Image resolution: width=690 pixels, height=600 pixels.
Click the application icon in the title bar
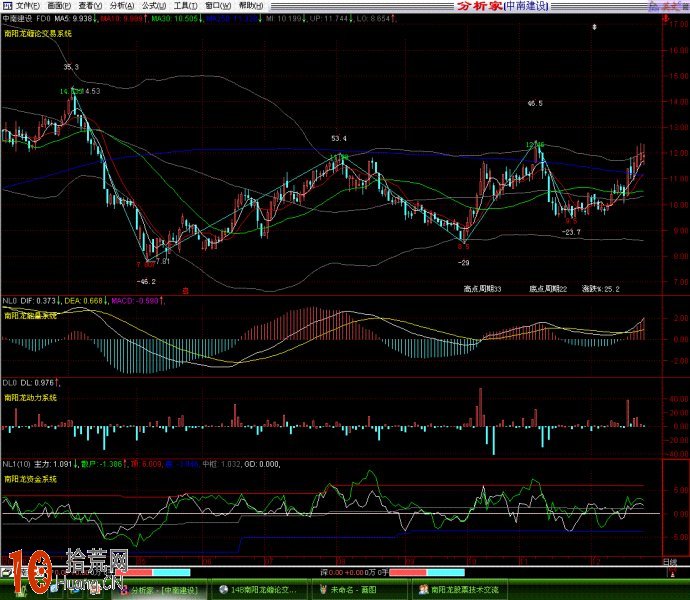(7, 6)
